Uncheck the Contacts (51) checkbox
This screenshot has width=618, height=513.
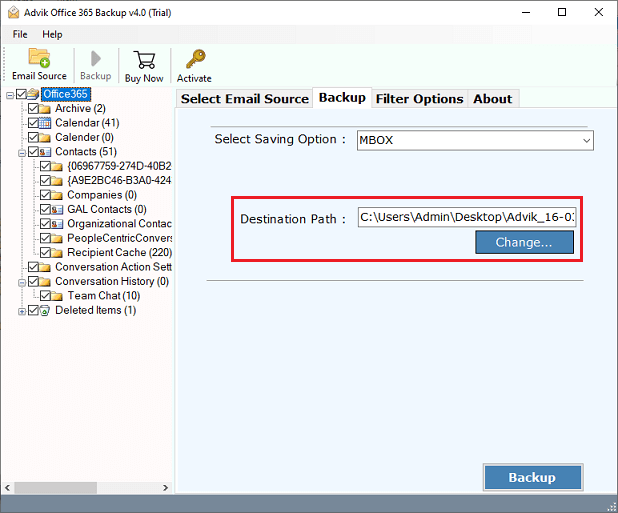point(33,152)
